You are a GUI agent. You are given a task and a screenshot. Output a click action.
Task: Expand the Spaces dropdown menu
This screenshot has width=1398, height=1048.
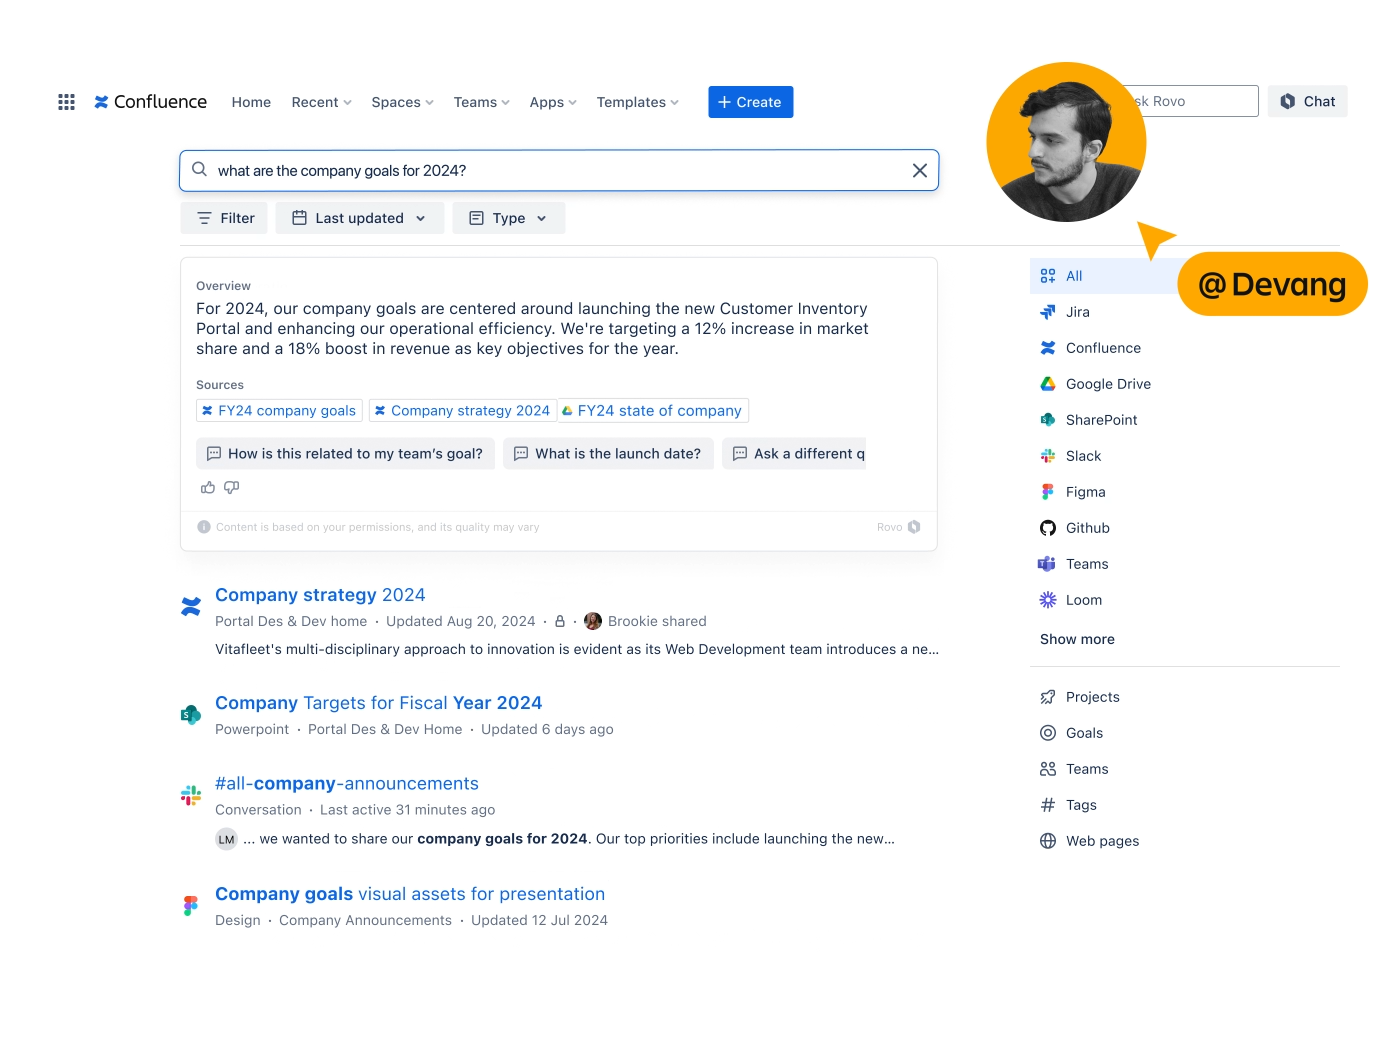click(403, 102)
